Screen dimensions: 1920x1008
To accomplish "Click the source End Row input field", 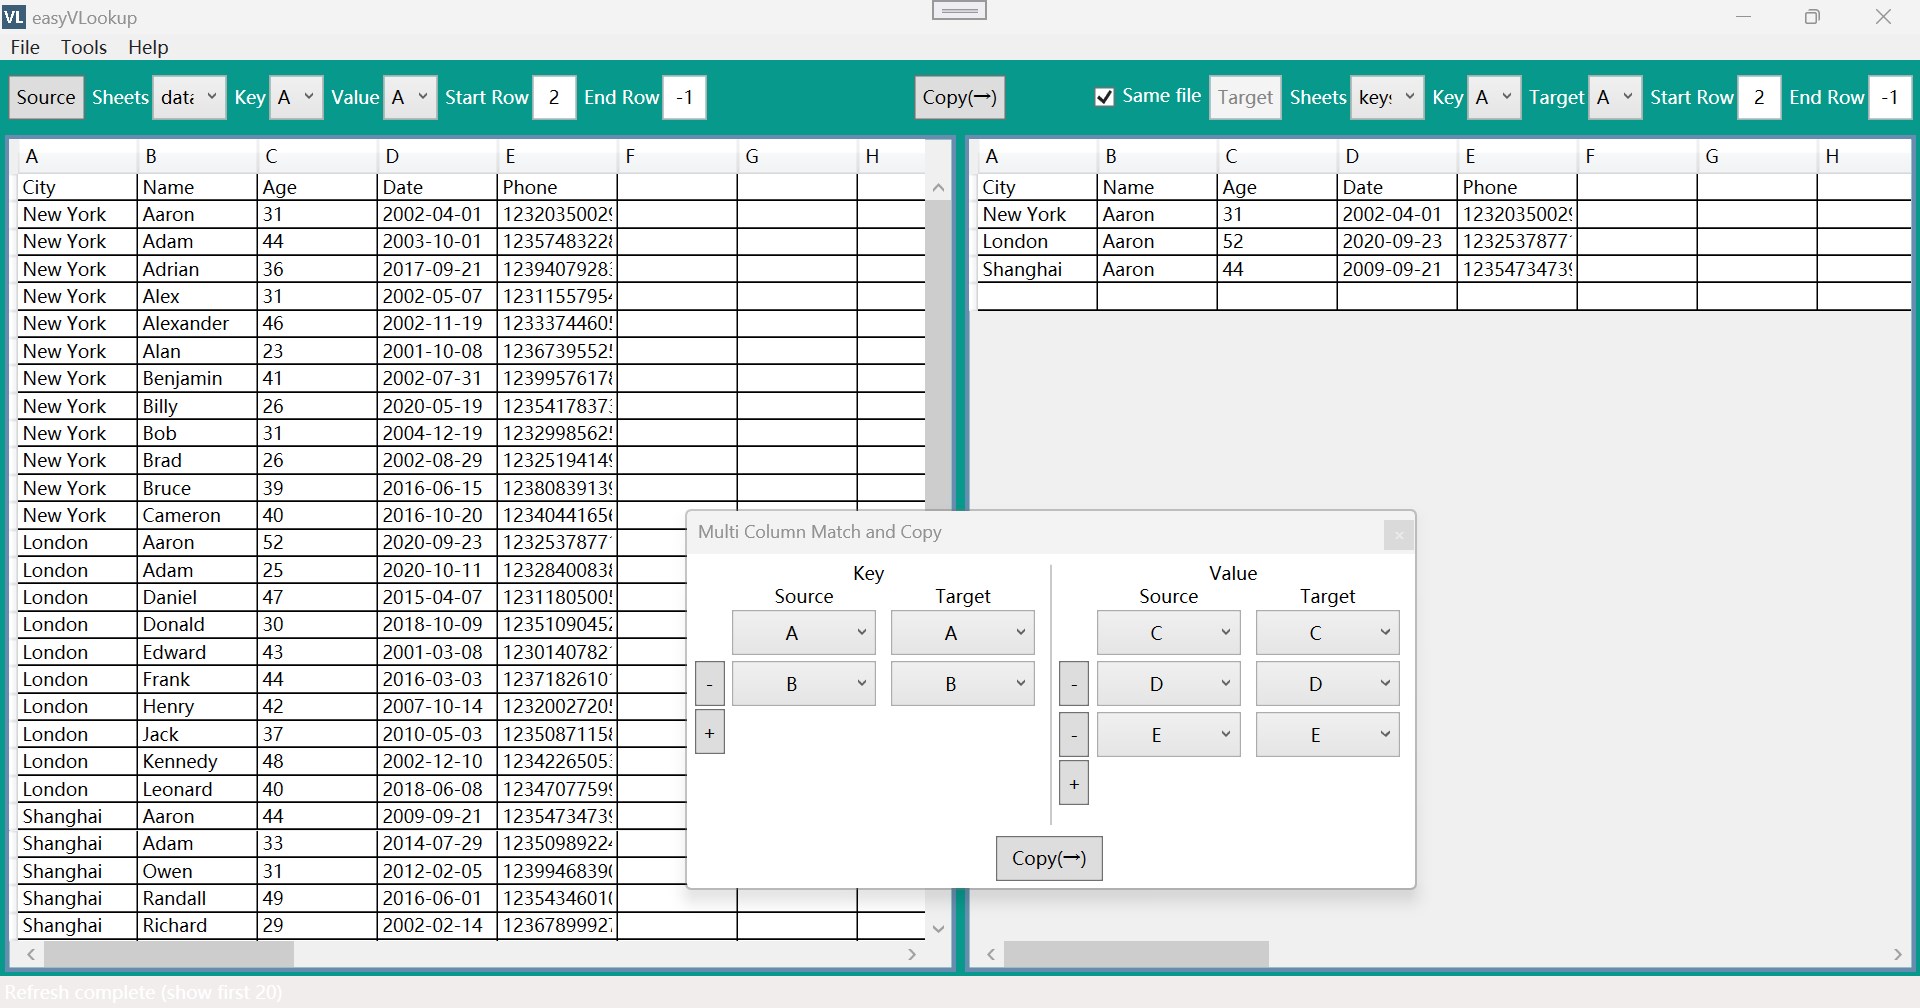I will point(685,97).
